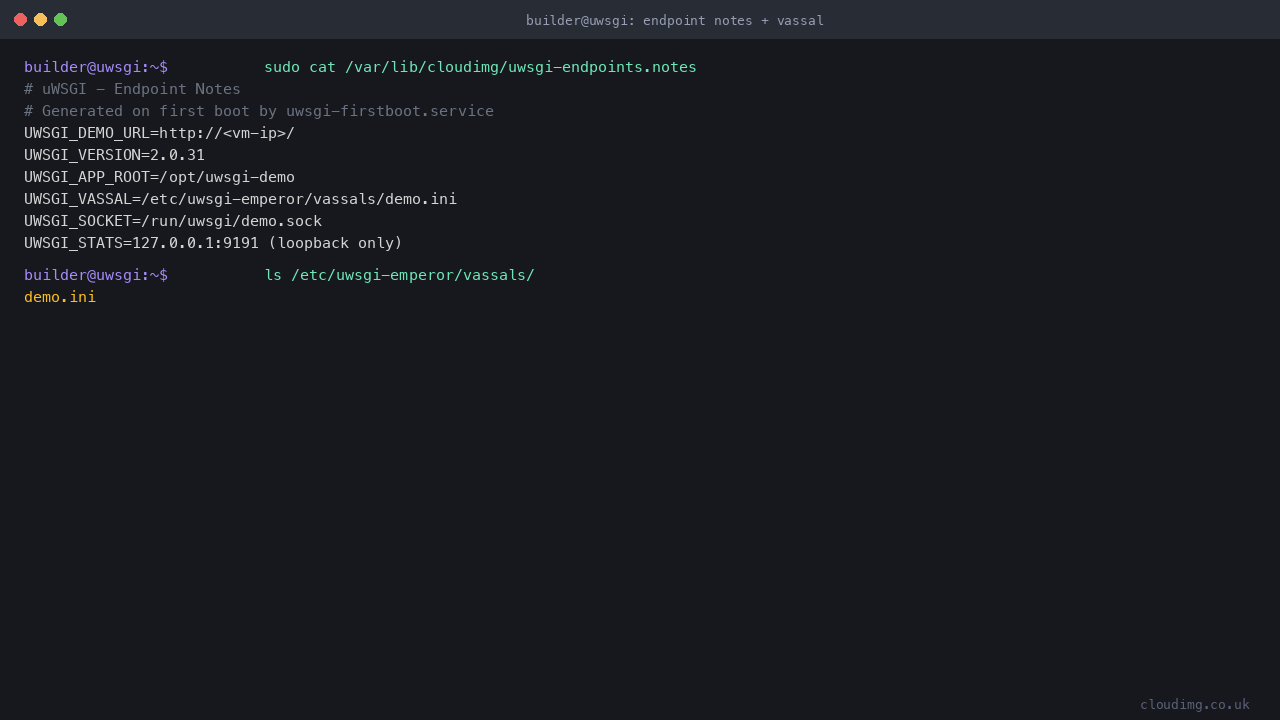The height and width of the screenshot is (720, 1280).
Task: Click the 'Generated on first boot' comment line
Action: coord(259,111)
